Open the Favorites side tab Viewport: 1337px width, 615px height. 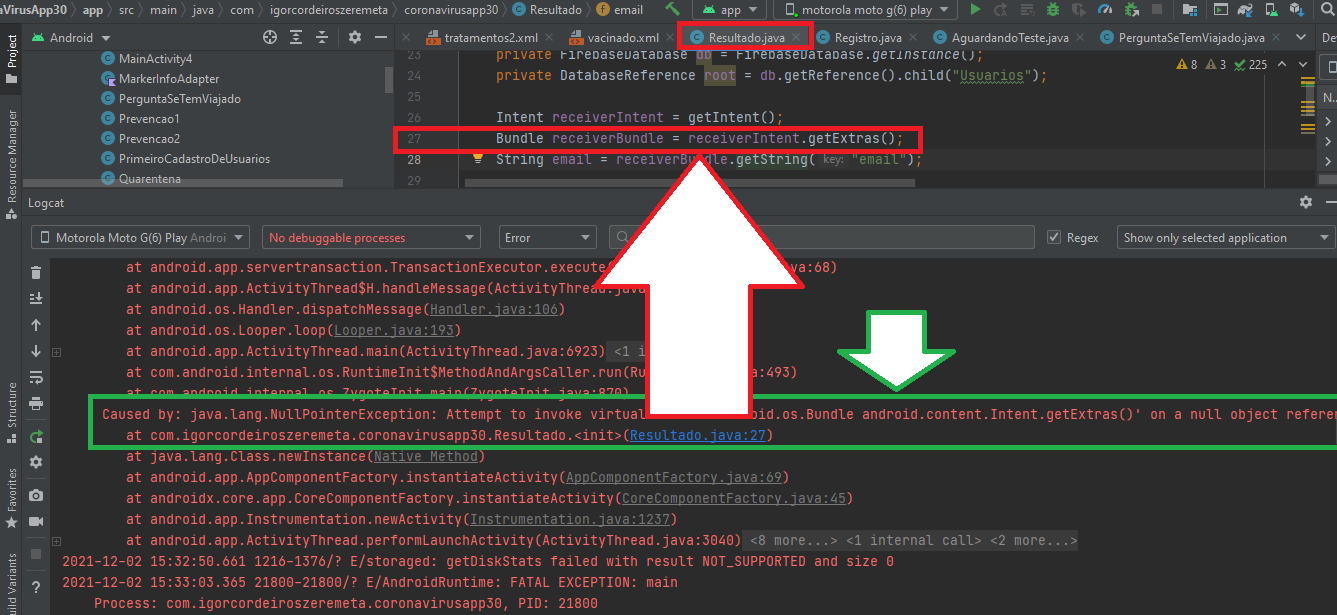[12, 496]
